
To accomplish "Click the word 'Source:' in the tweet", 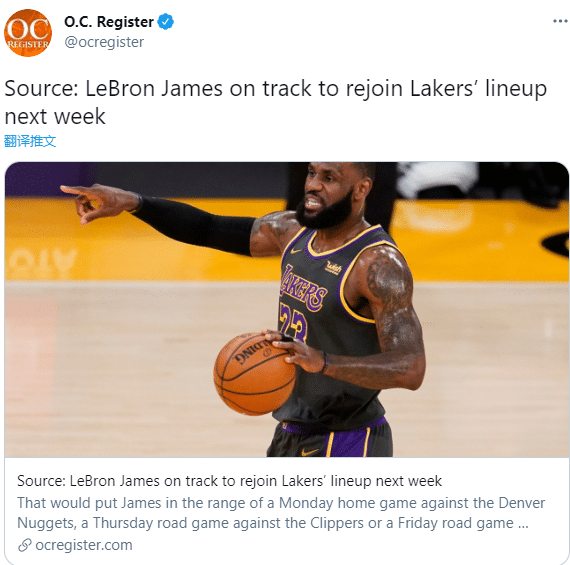I will tap(41, 89).
